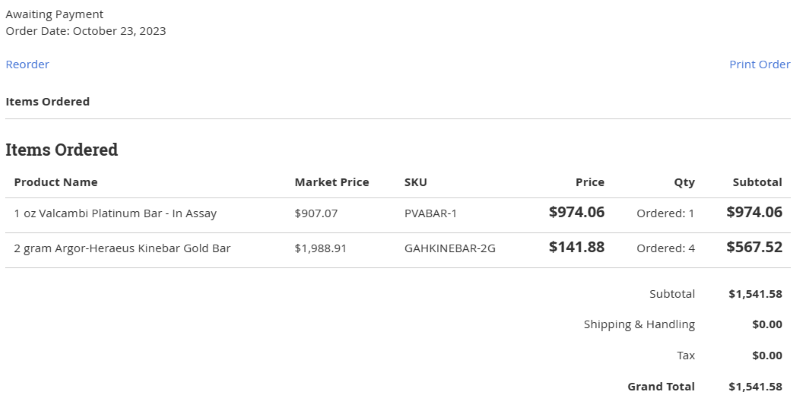The image size is (800, 405).
Task: Open the Print Order link
Action: point(759,64)
